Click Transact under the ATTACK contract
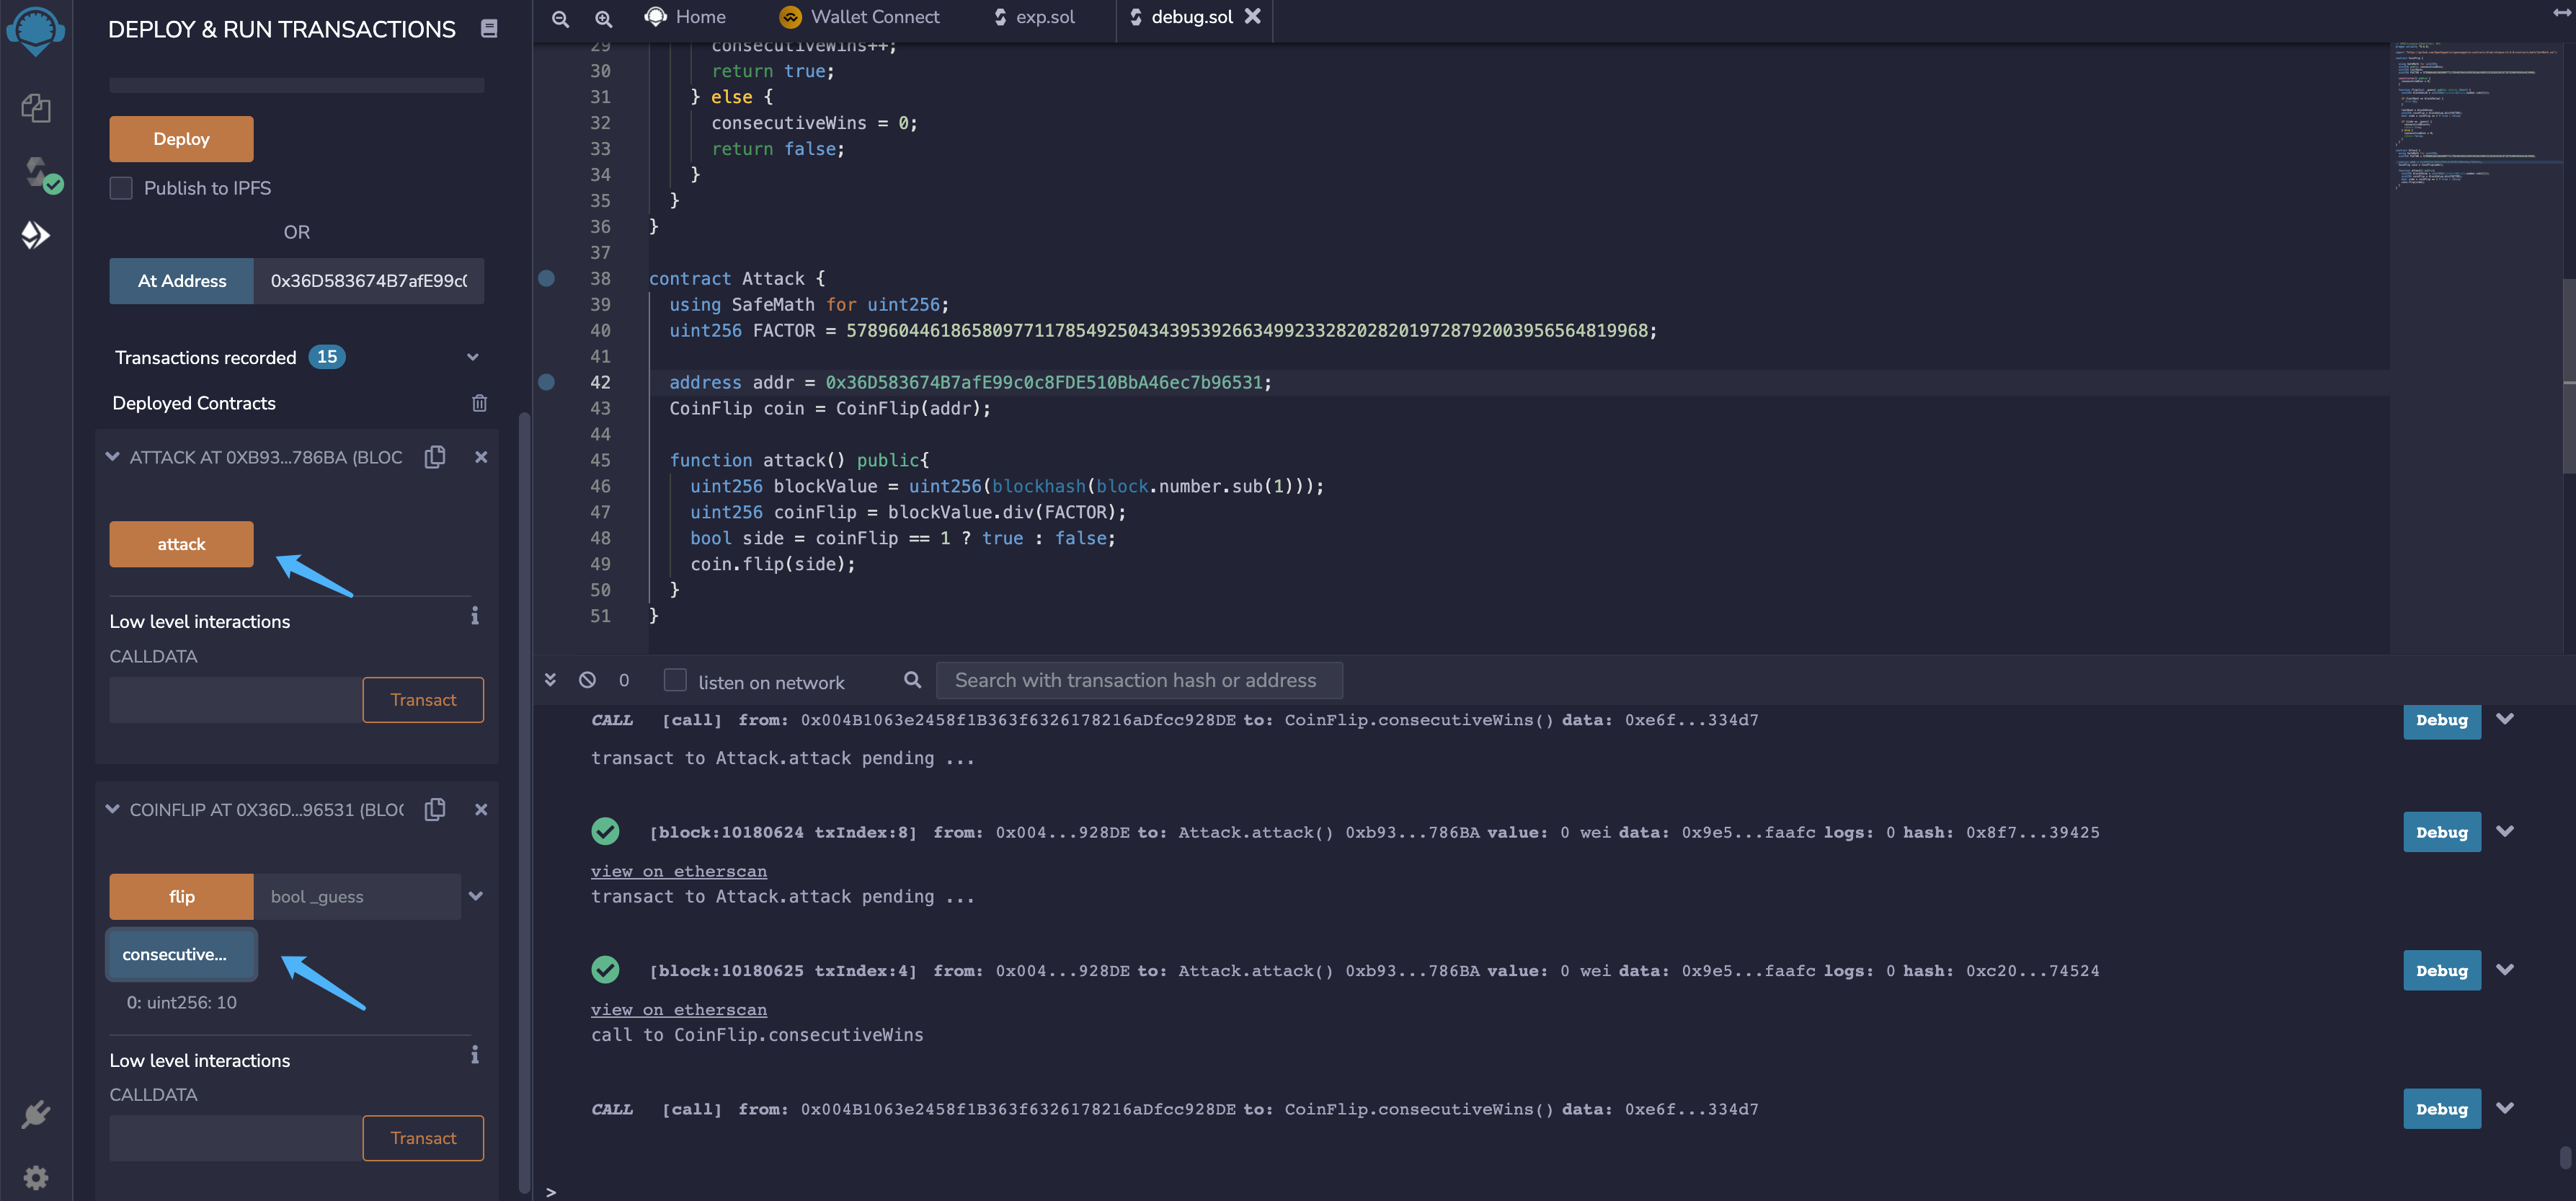Image resolution: width=2576 pixels, height=1201 pixels. (x=423, y=700)
